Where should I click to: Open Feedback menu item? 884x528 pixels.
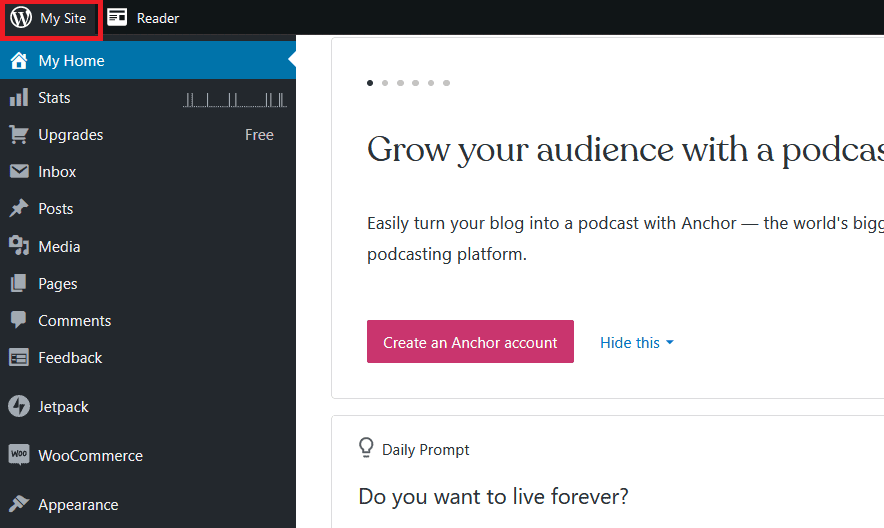(x=148, y=357)
